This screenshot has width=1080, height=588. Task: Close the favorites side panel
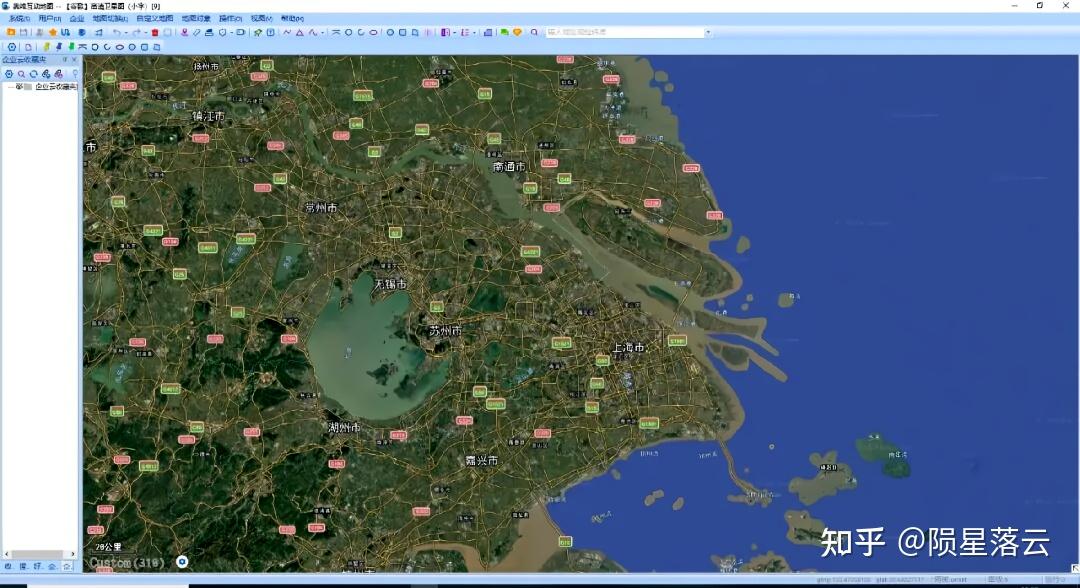click(x=74, y=60)
